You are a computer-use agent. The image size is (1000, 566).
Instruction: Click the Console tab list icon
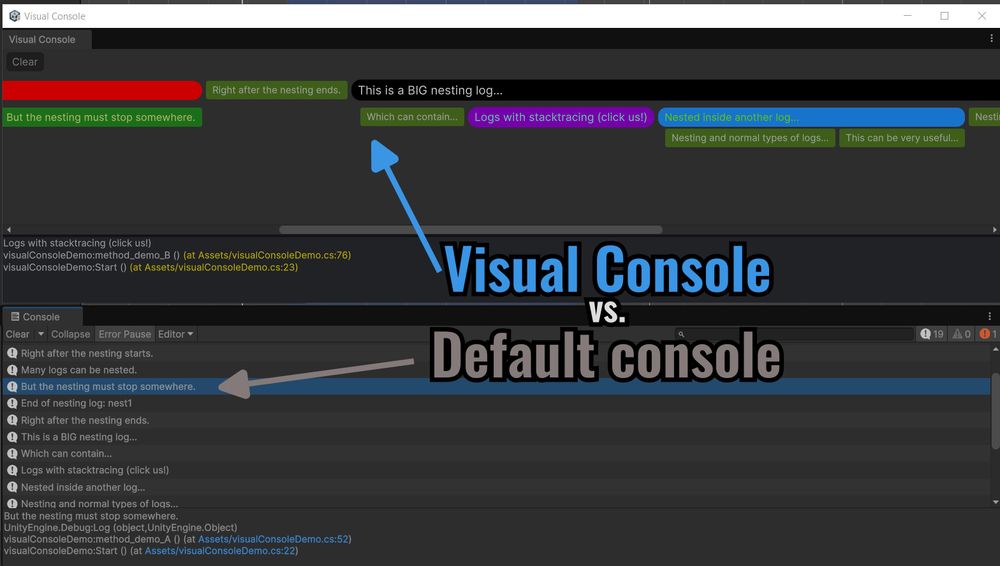15,317
